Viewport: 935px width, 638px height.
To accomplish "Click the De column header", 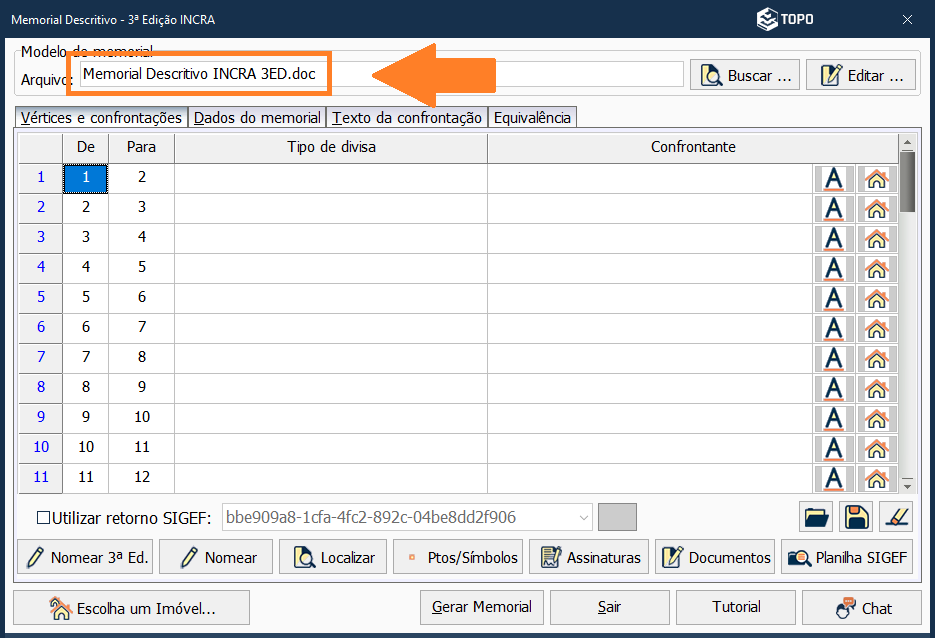I will [85, 148].
